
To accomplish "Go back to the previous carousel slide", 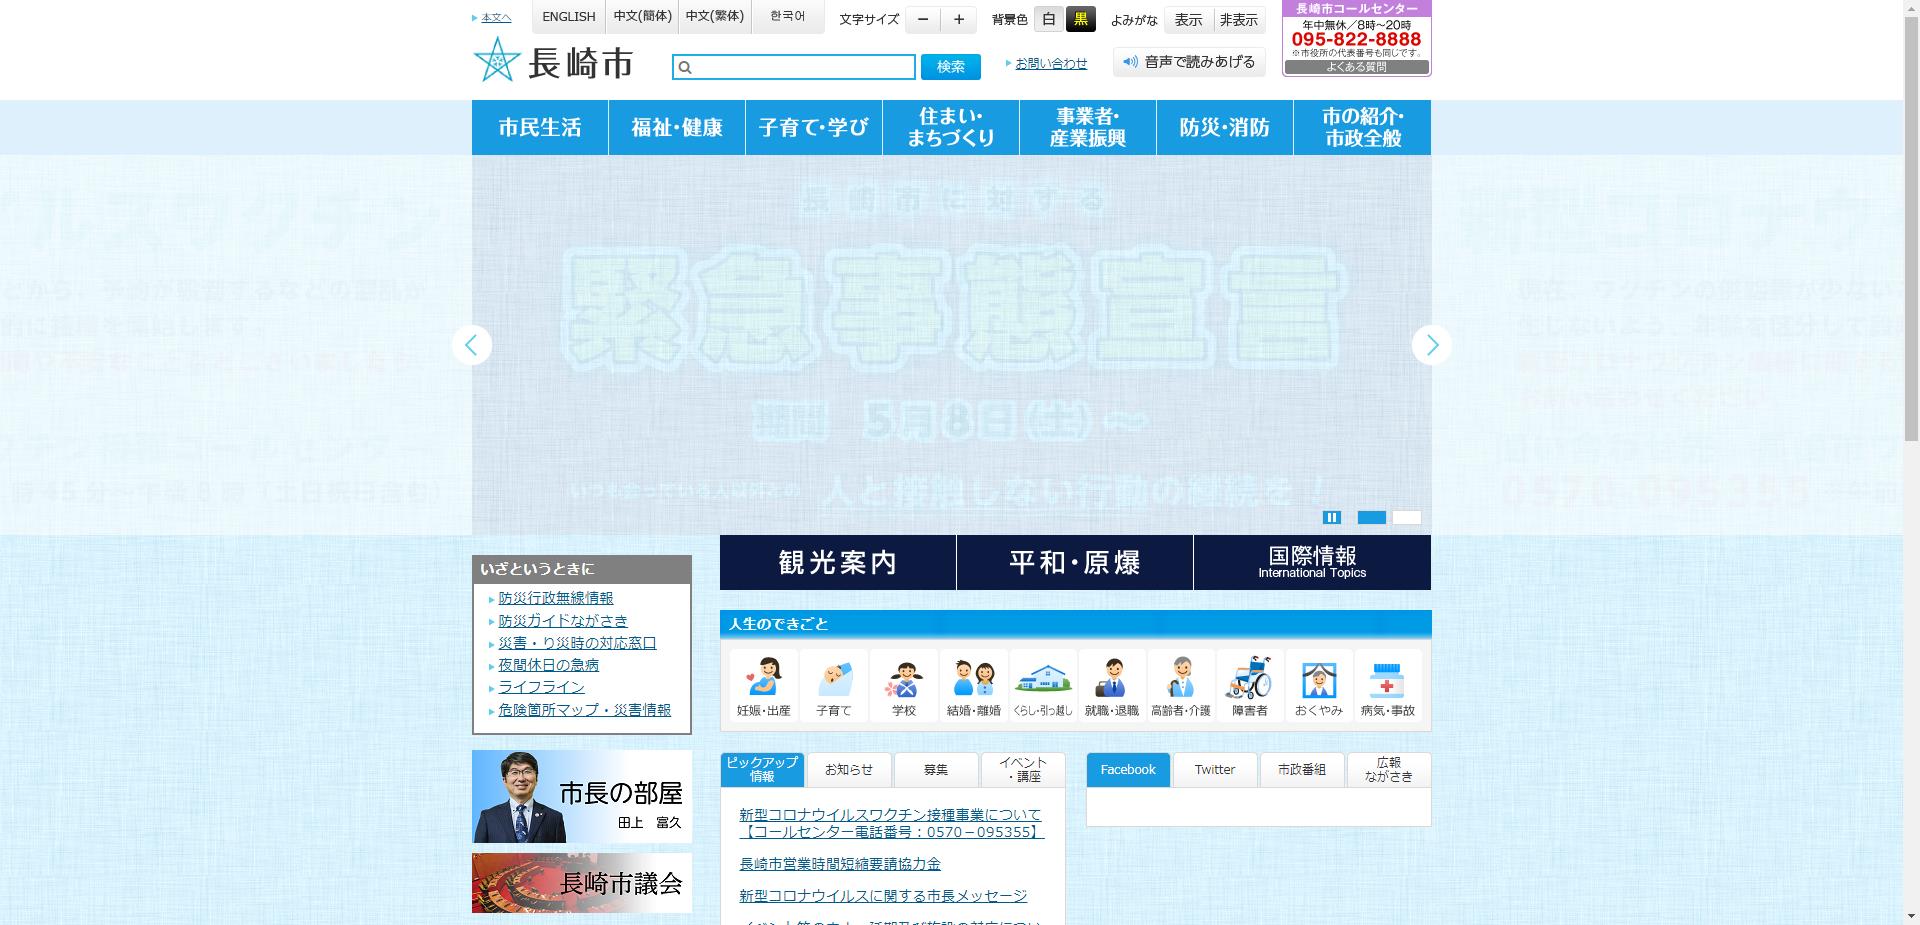I will 472,345.
